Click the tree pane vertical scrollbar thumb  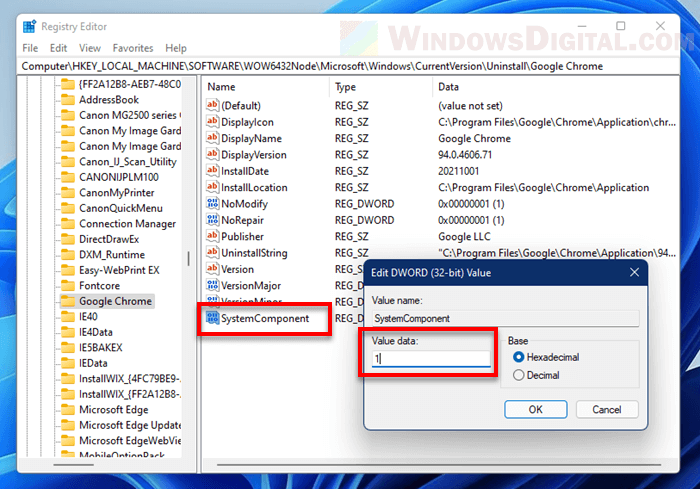[x=188, y=259]
